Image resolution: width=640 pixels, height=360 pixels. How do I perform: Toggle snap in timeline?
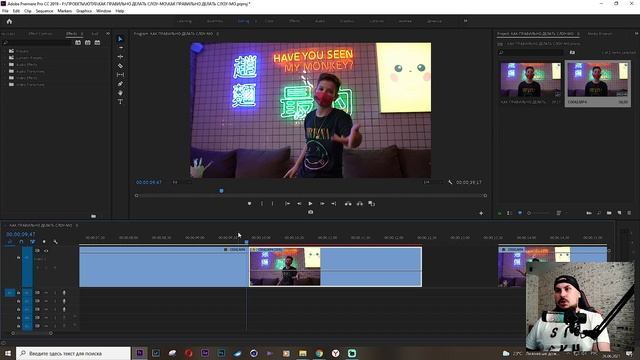click(x=21, y=242)
